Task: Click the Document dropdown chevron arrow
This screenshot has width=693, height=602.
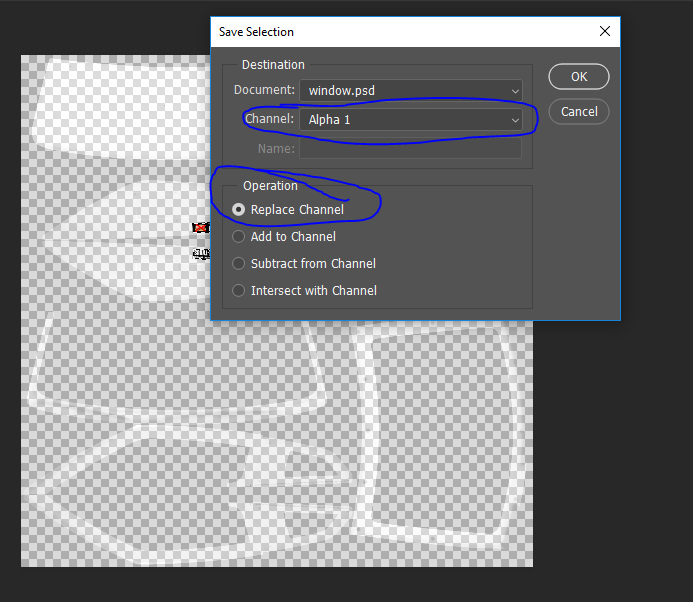Action: click(515, 91)
